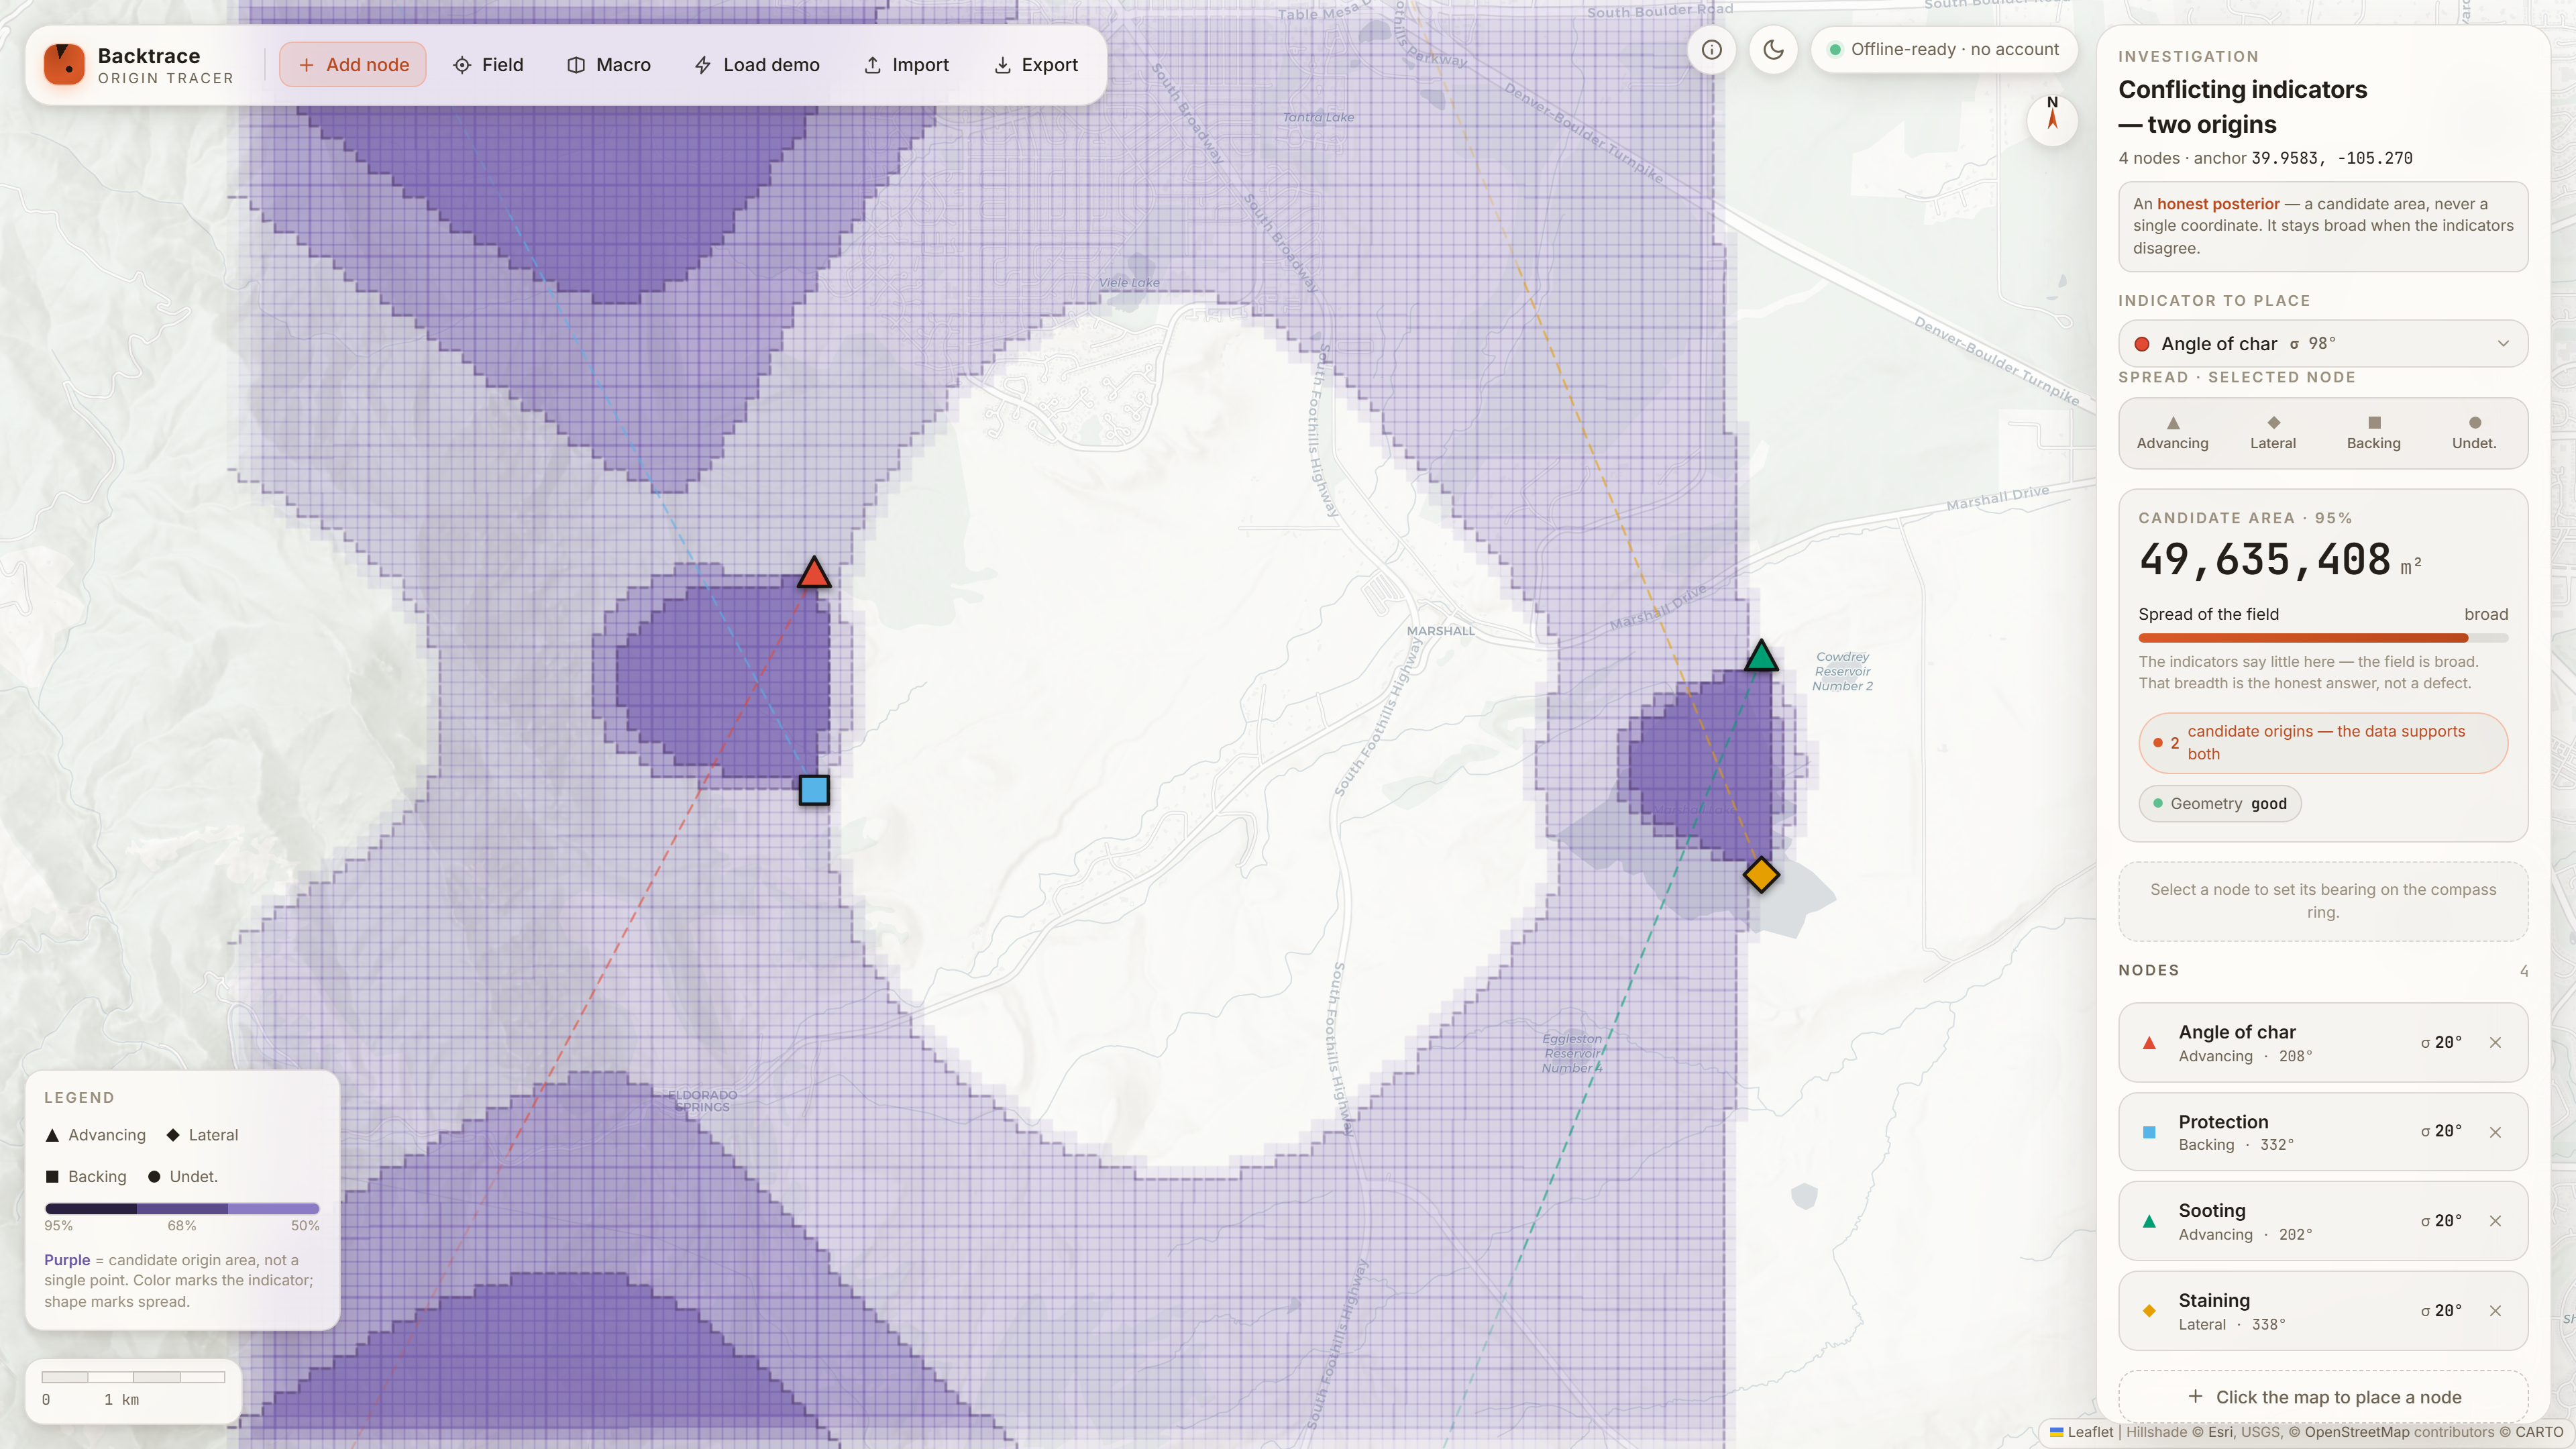
Task: Click the Conflicting indicators investigation title
Action: (x=2243, y=107)
